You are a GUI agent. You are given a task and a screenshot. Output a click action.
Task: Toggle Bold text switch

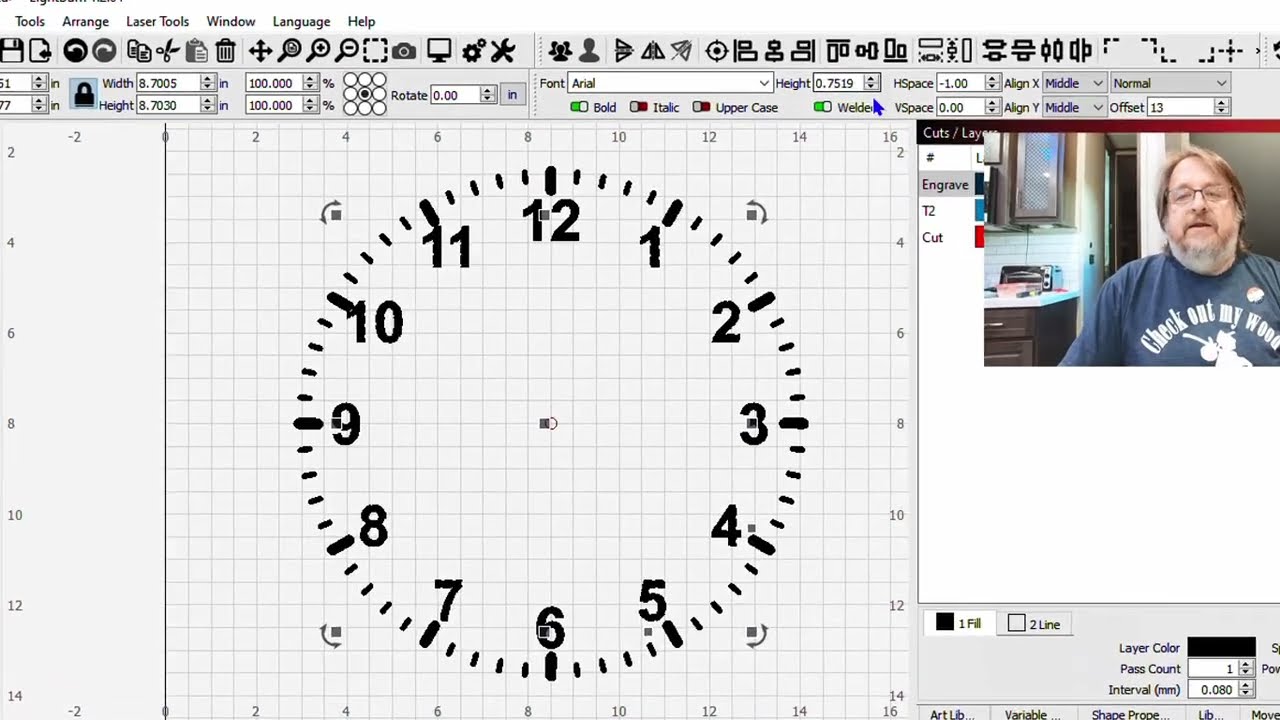tap(579, 107)
